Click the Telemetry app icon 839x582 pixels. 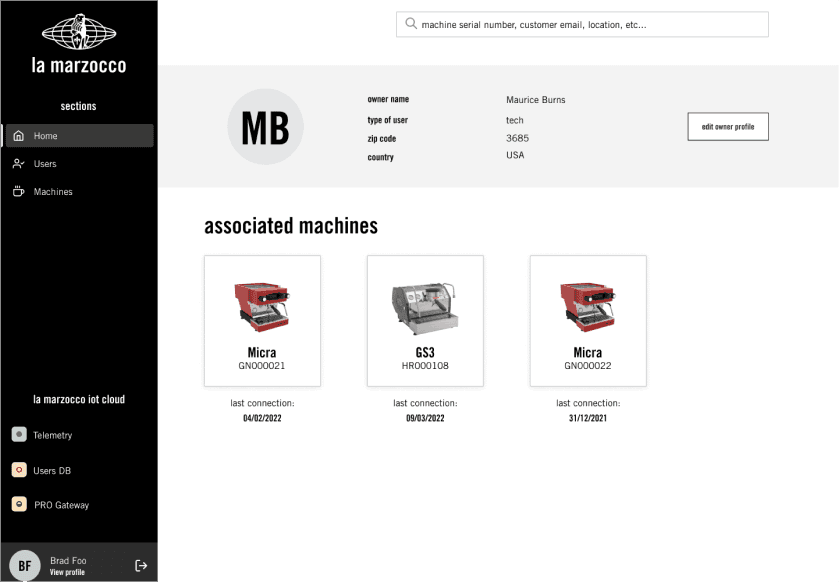pyautogui.click(x=19, y=434)
